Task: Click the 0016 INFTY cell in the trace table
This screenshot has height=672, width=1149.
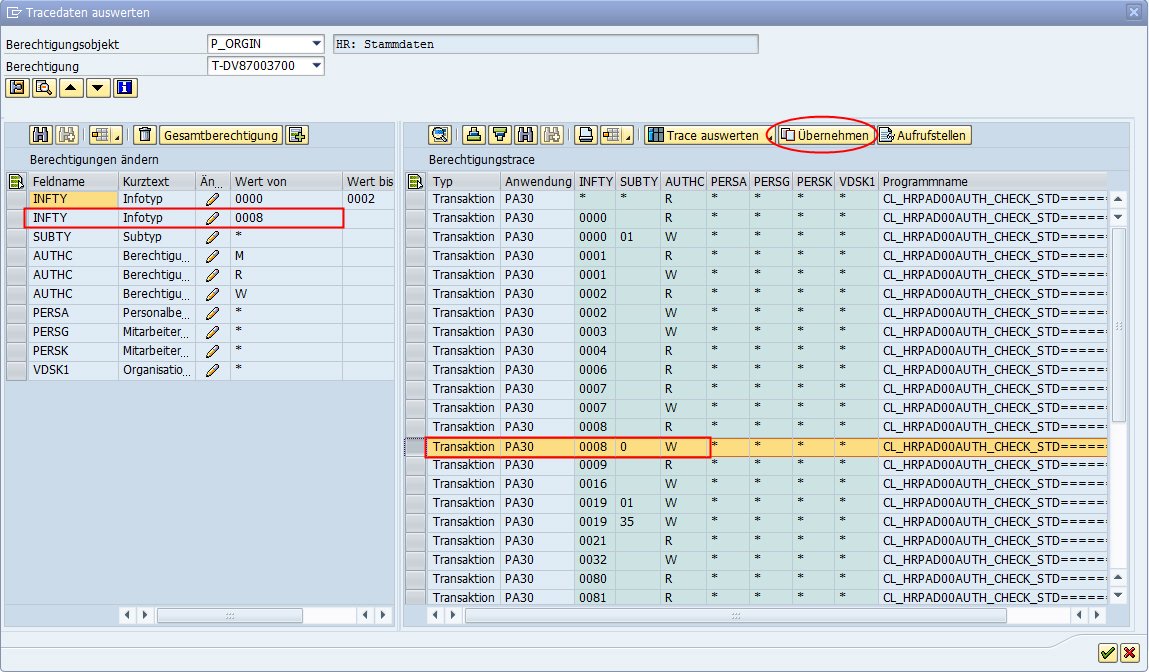Action: coord(595,484)
